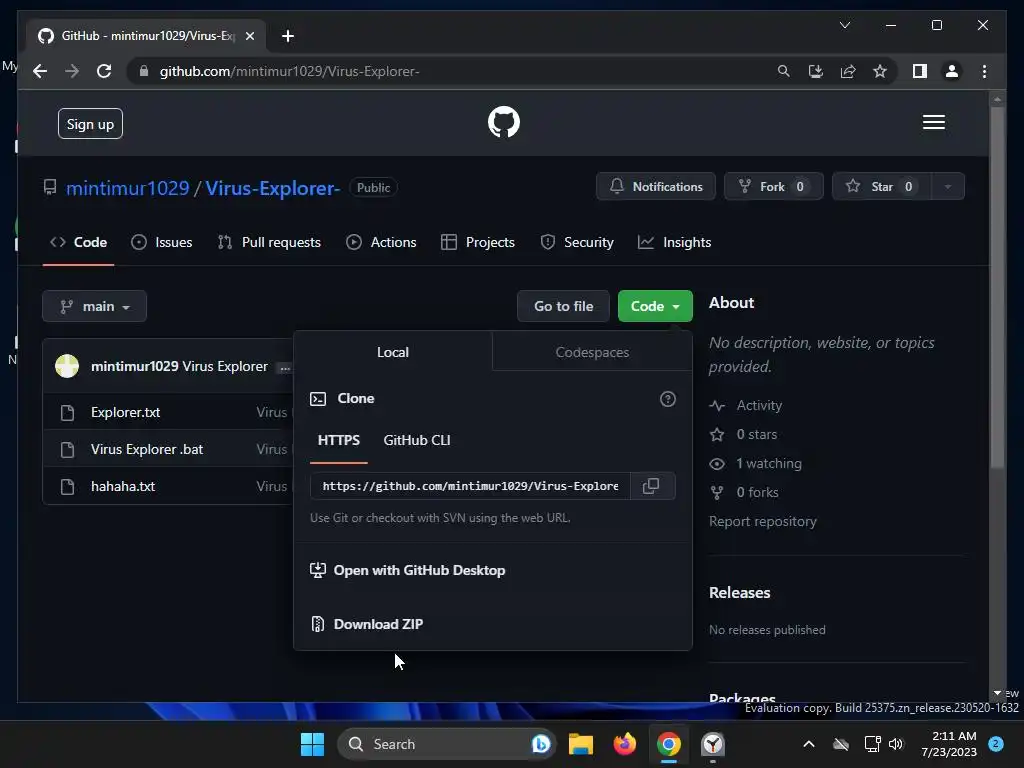Click the site lock icon

(144, 71)
